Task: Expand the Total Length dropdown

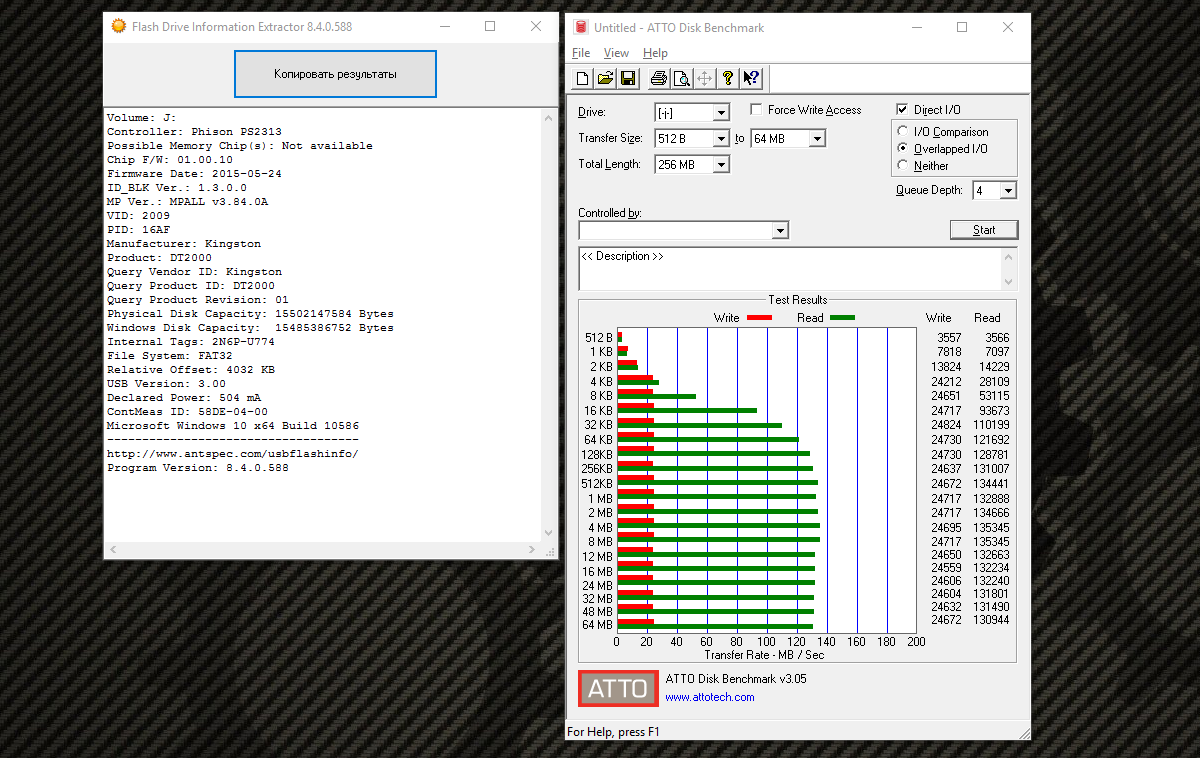Action: tap(721, 165)
